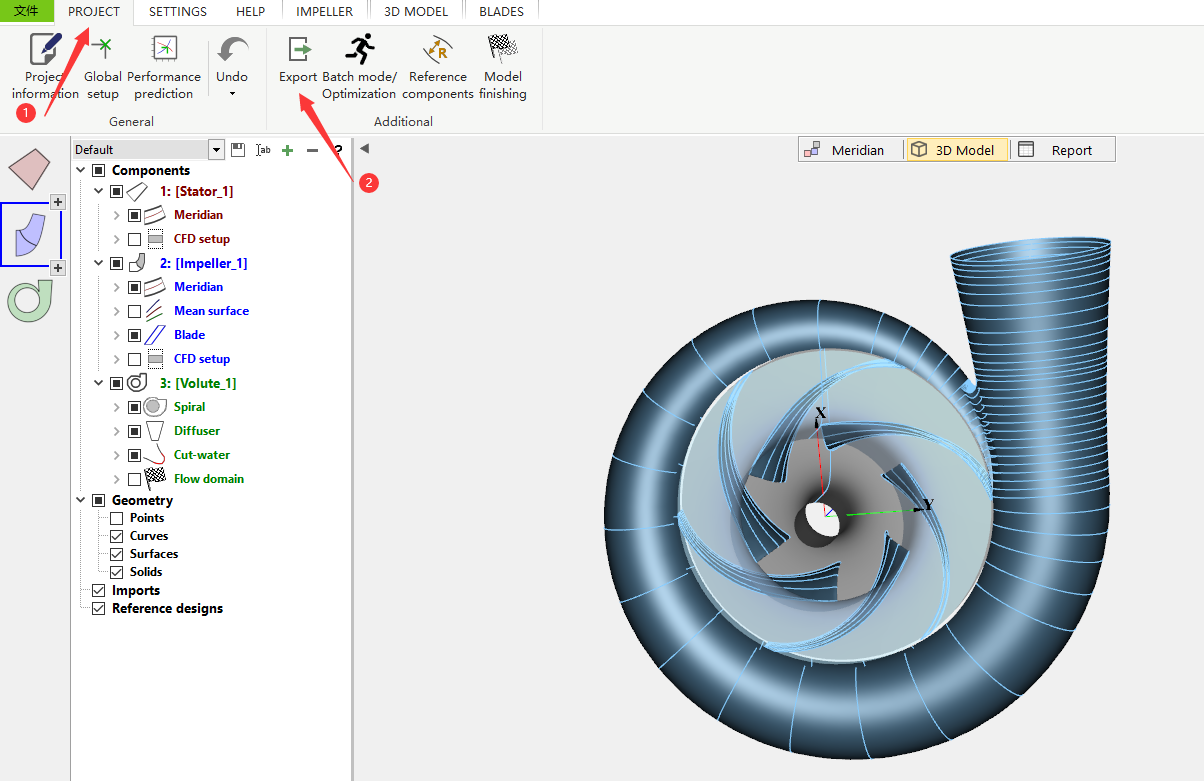Enable the Points geometry checkbox
The width and height of the screenshot is (1204, 781).
point(117,518)
